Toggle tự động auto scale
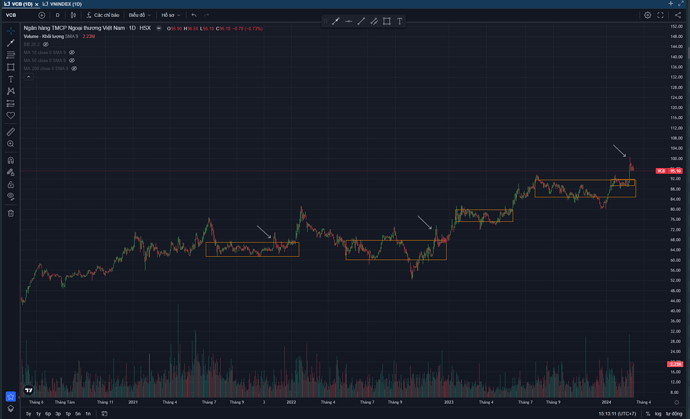Image resolution: width=690 pixels, height=419 pixels. click(x=674, y=414)
